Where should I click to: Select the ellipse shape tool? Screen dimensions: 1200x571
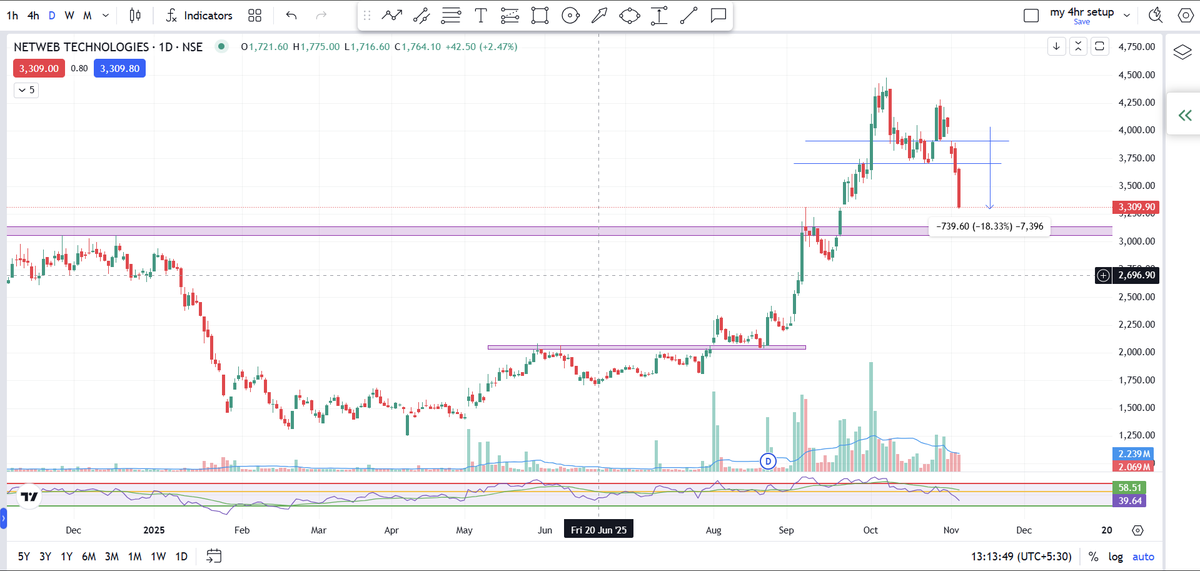click(x=629, y=16)
